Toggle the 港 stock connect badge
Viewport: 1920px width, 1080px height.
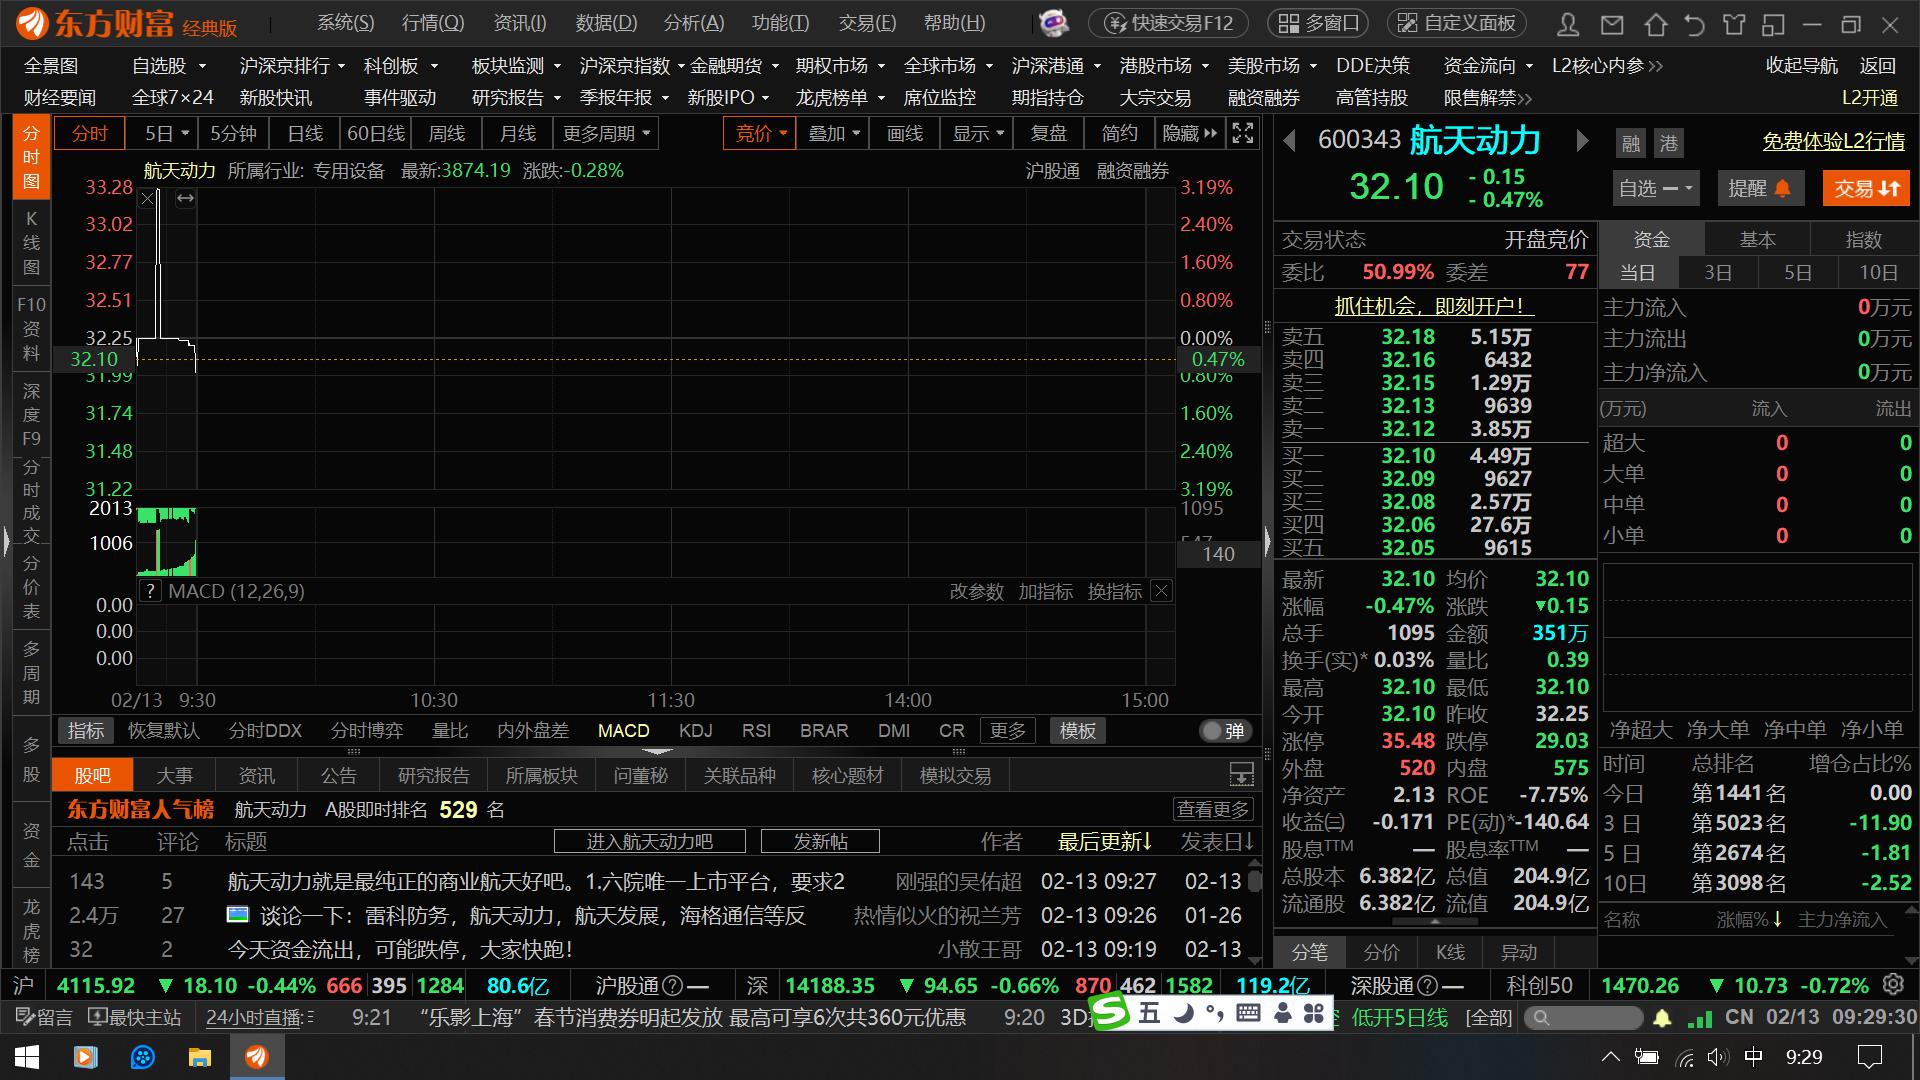pos(1669,143)
